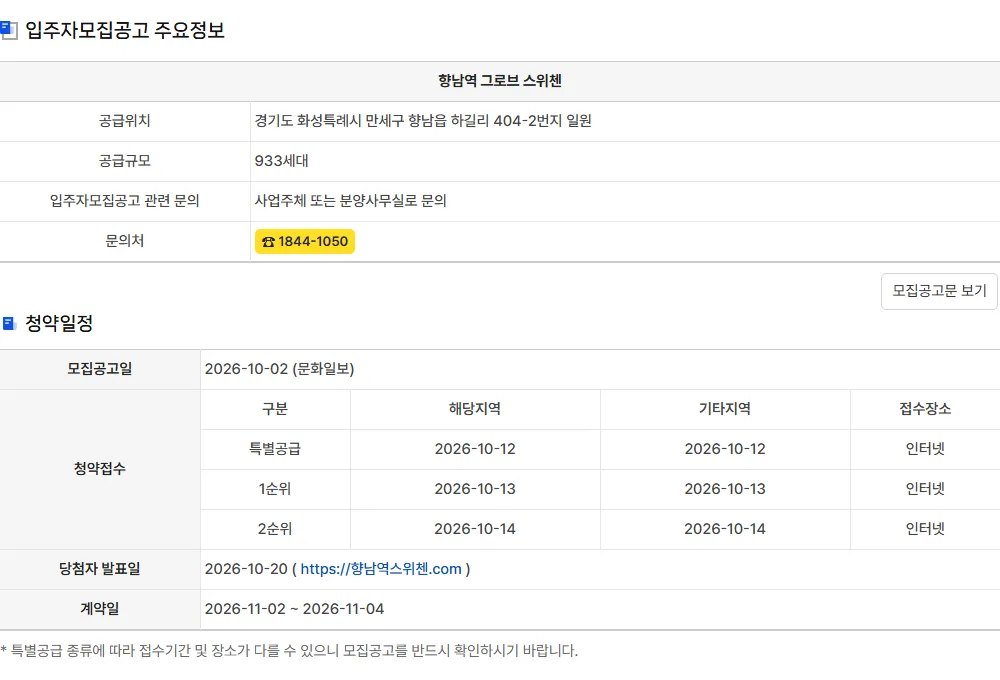This screenshot has height=680, width=1000.
Task: Click the 접수장소 column header
Action: coord(925,409)
